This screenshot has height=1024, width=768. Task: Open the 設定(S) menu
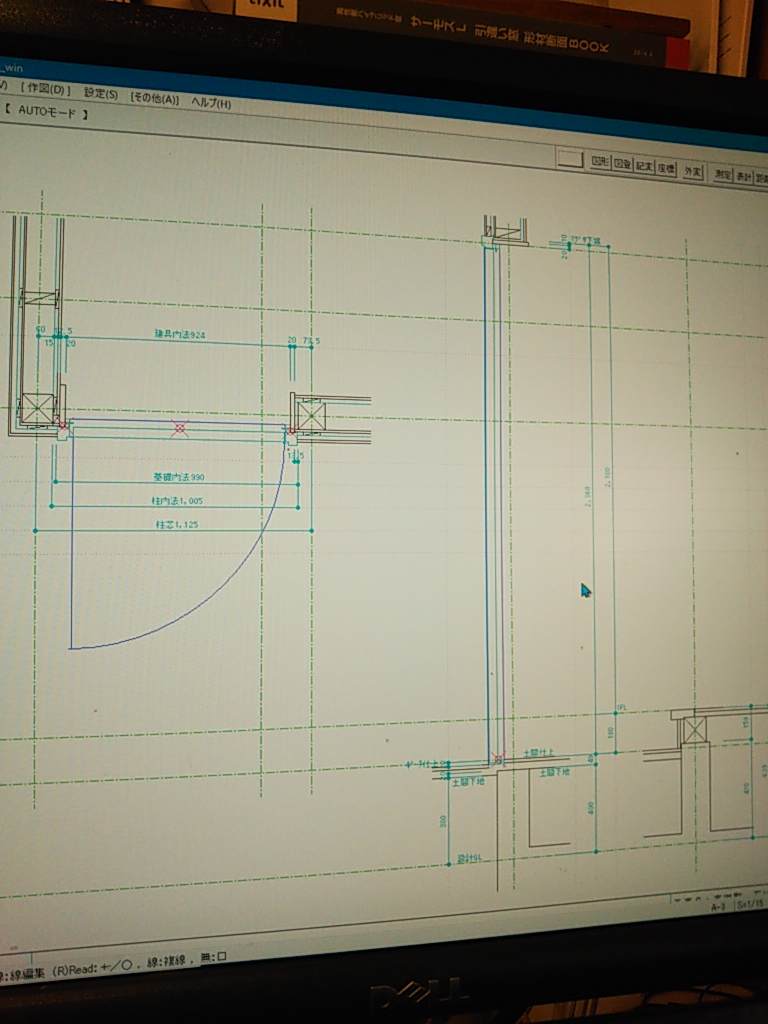point(101,93)
